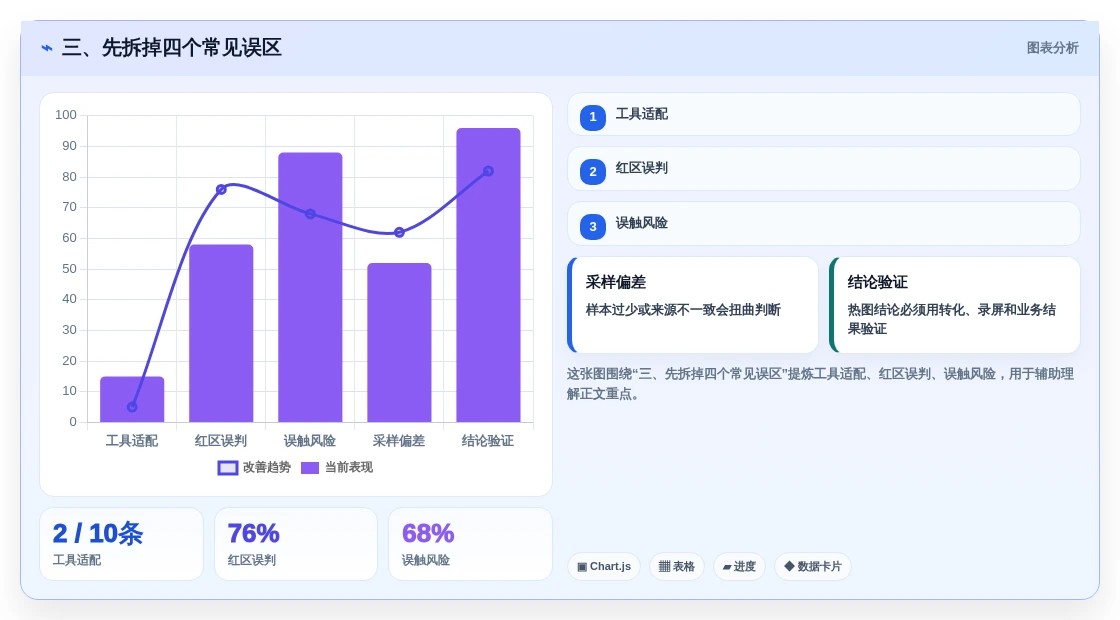
Task: Click the 76% 红区误判 stat card
Action: click(296, 544)
